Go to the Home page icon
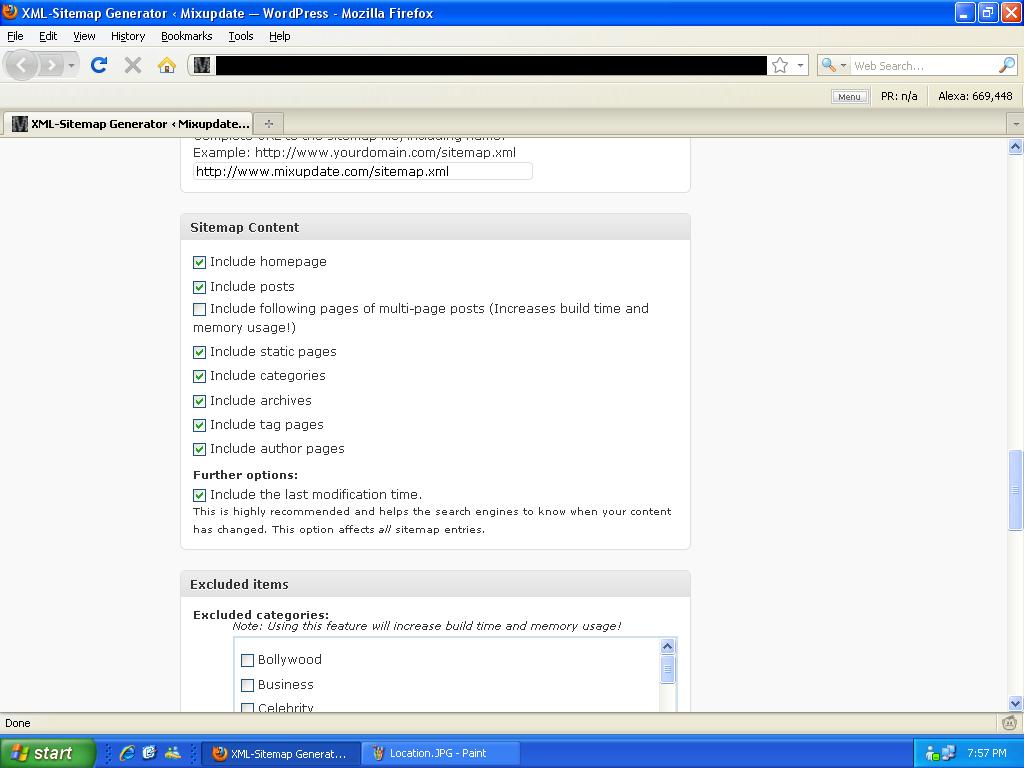Image resolution: width=1024 pixels, height=768 pixels. [x=167, y=65]
